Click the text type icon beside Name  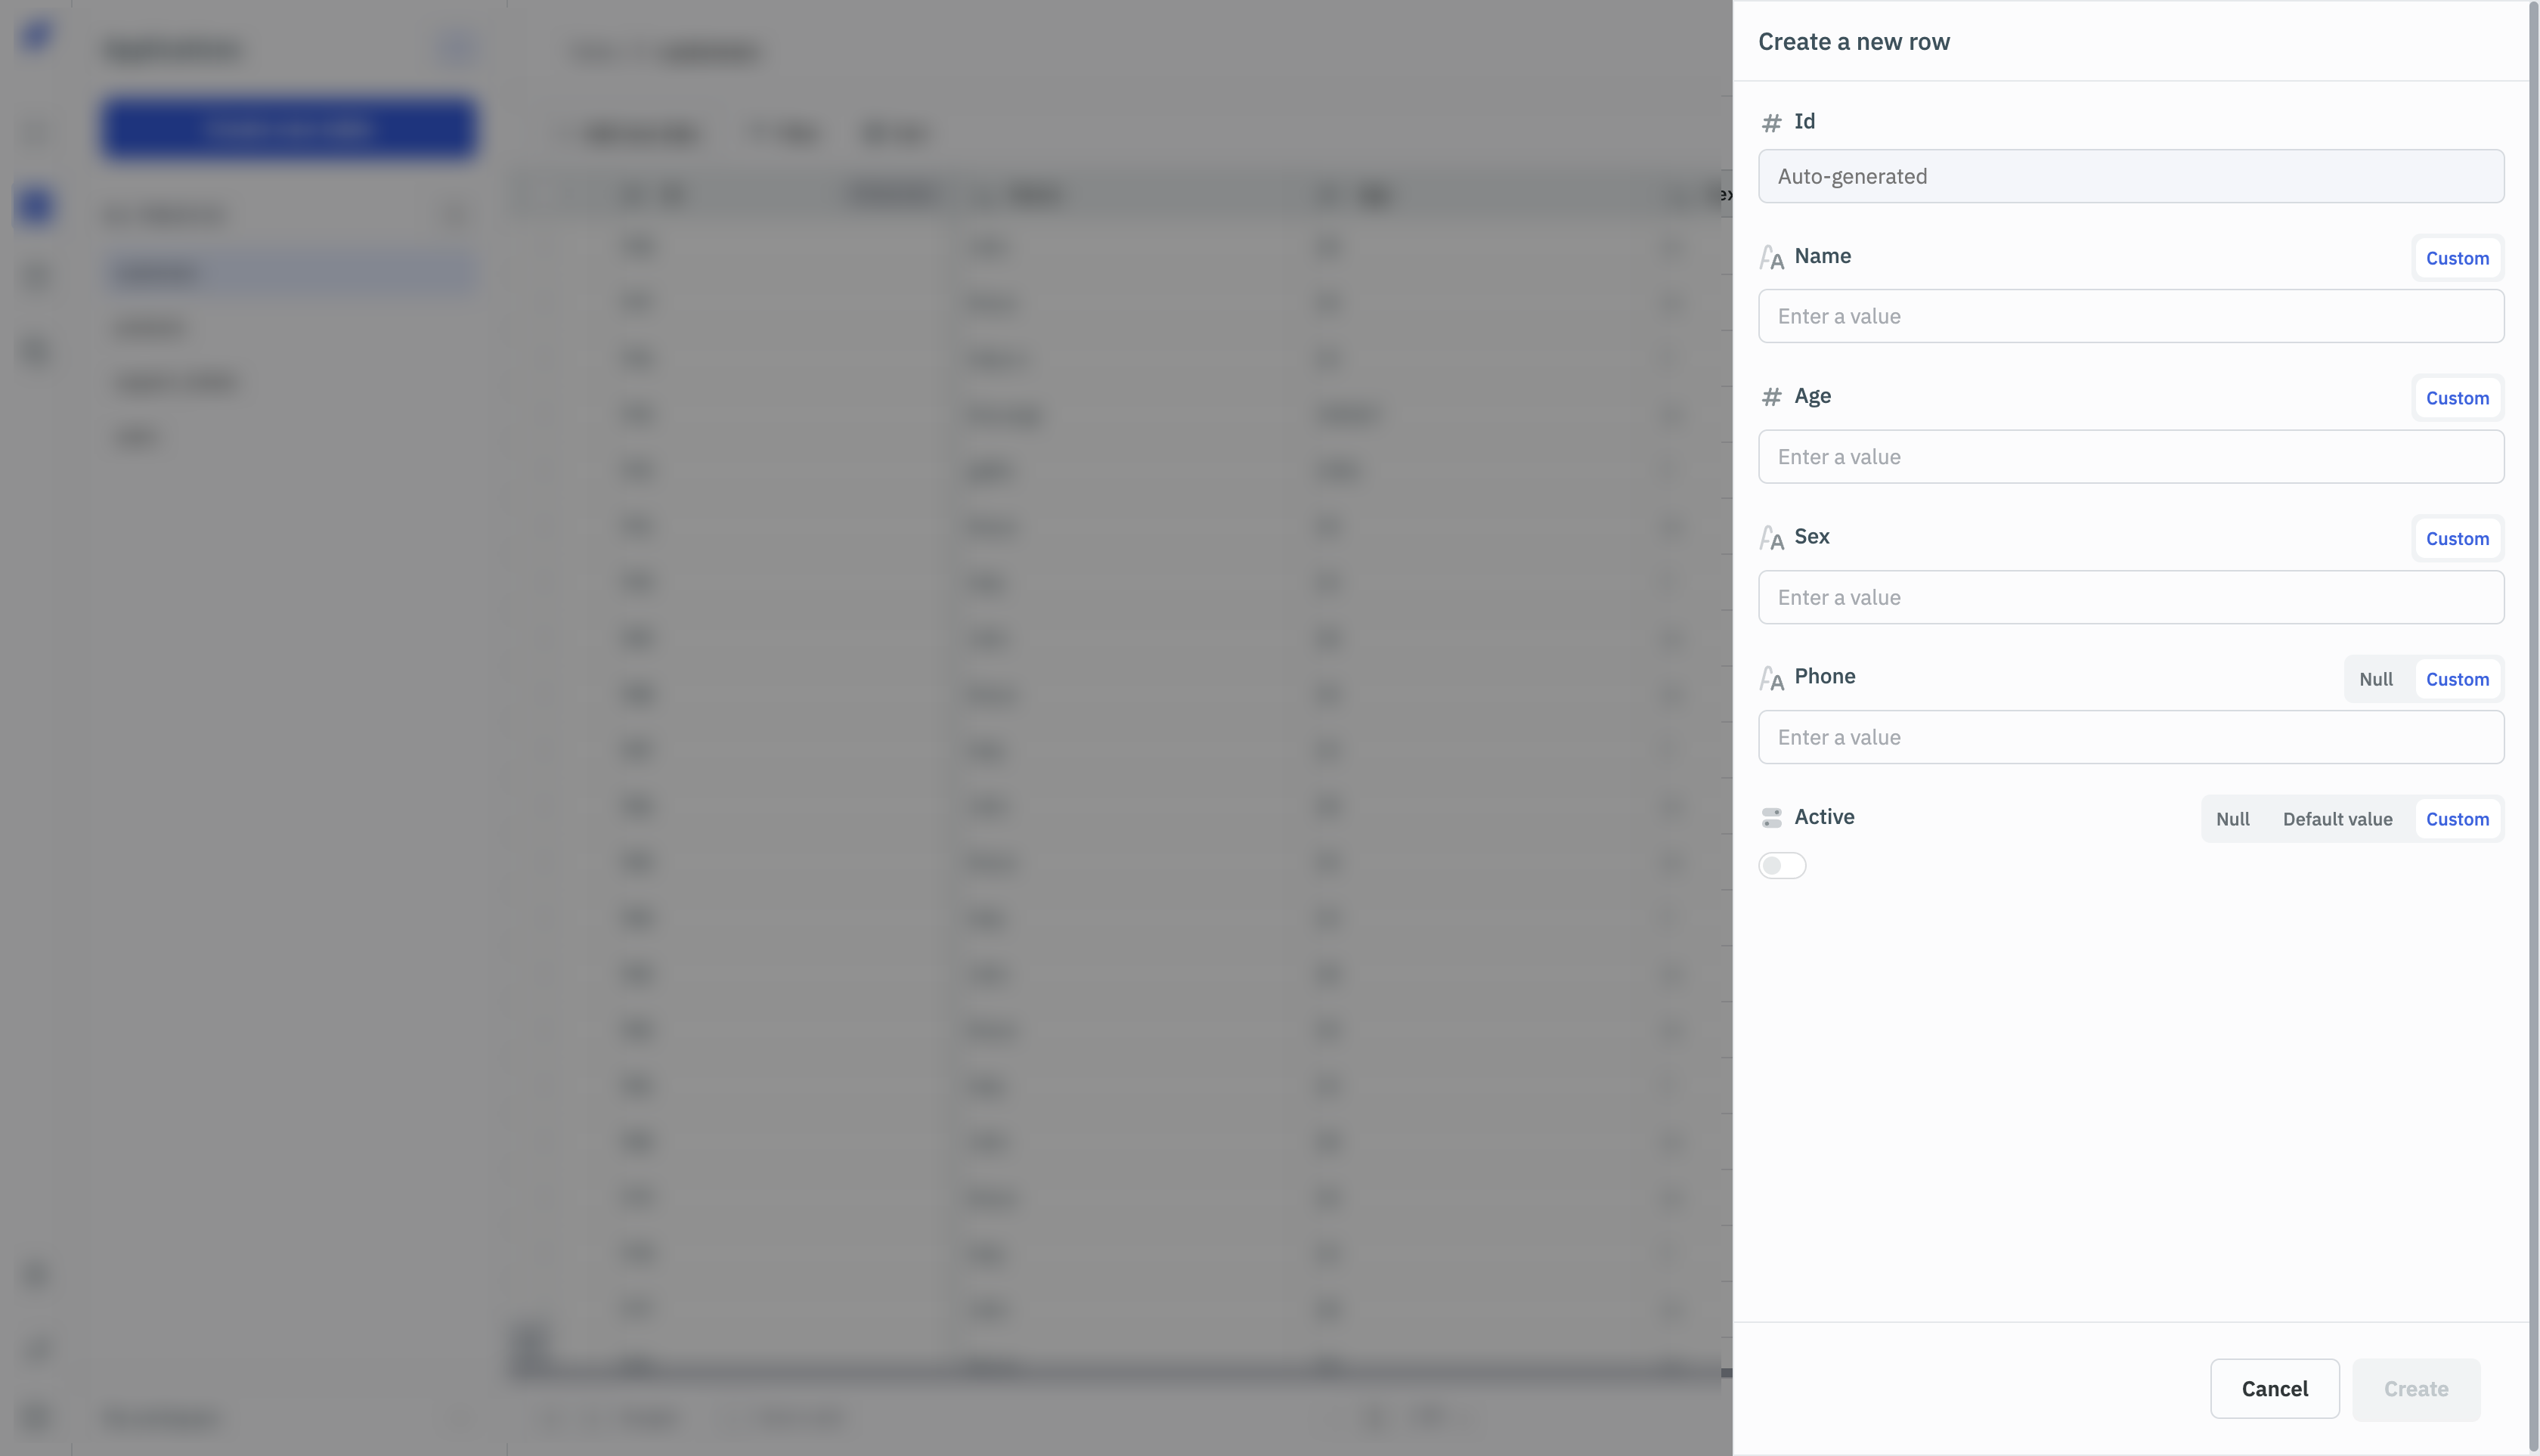coord(1771,258)
